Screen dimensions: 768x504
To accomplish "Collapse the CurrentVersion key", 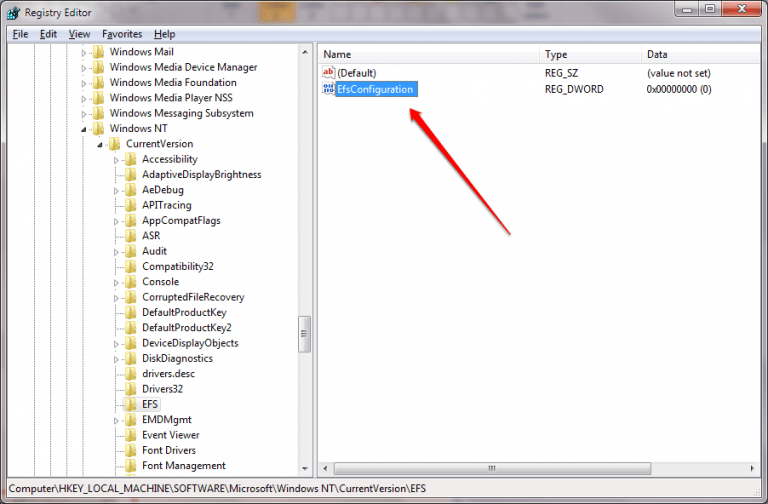I will [x=100, y=144].
